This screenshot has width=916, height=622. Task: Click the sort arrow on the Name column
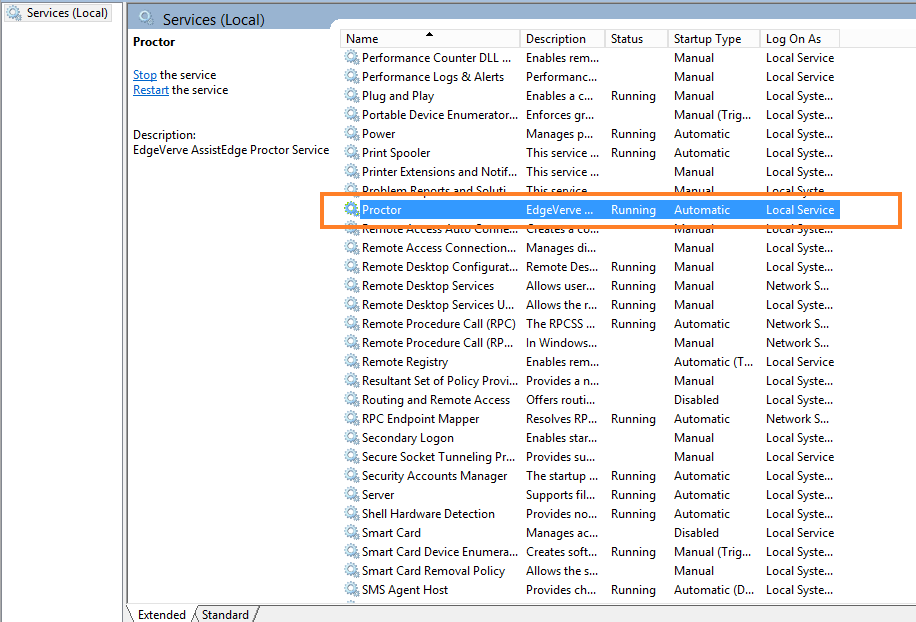(x=430, y=38)
